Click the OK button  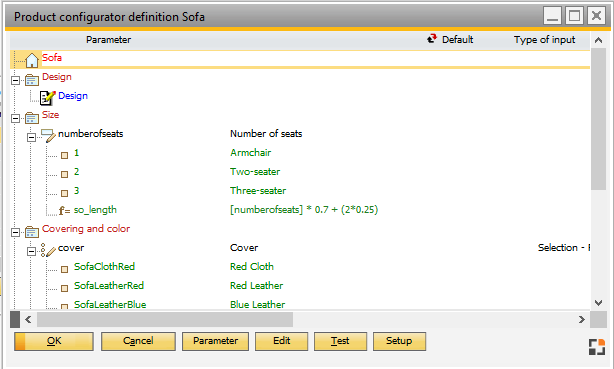pos(54,341)
